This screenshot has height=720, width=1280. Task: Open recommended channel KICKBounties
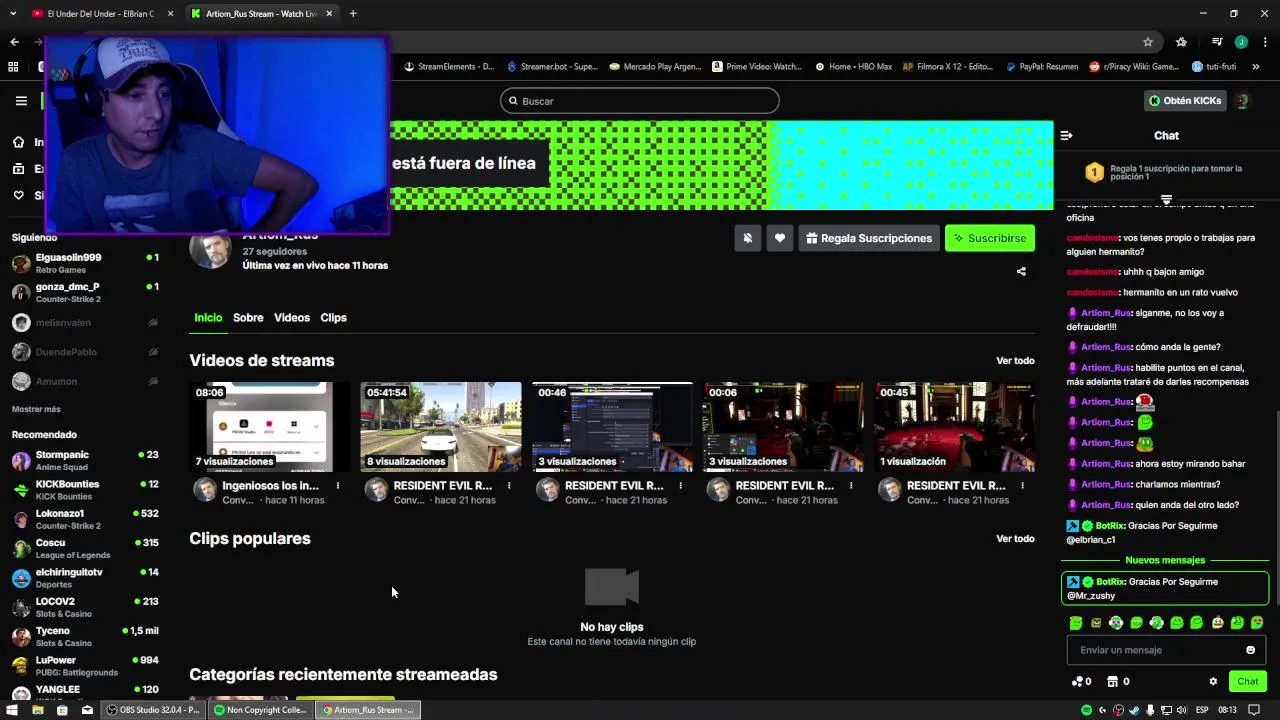click(85, 490)
